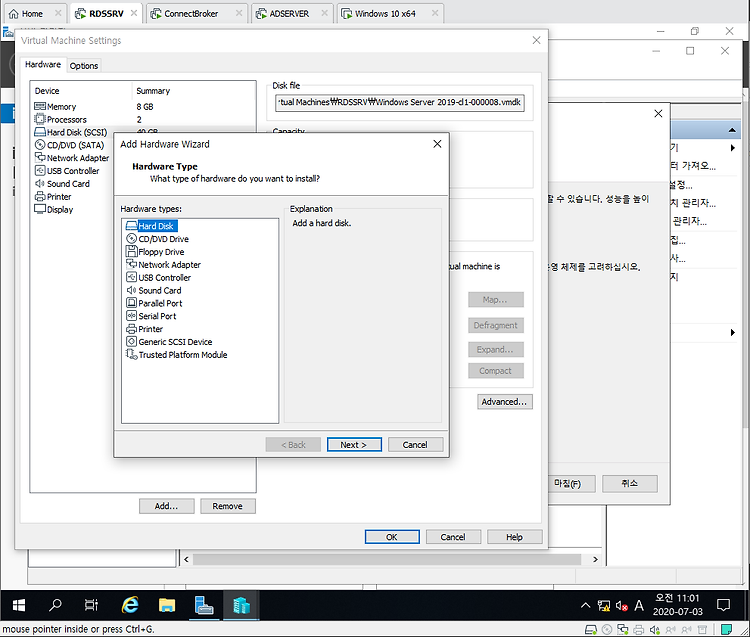Open Server Manager from the taskbar

tap(204, 605)
